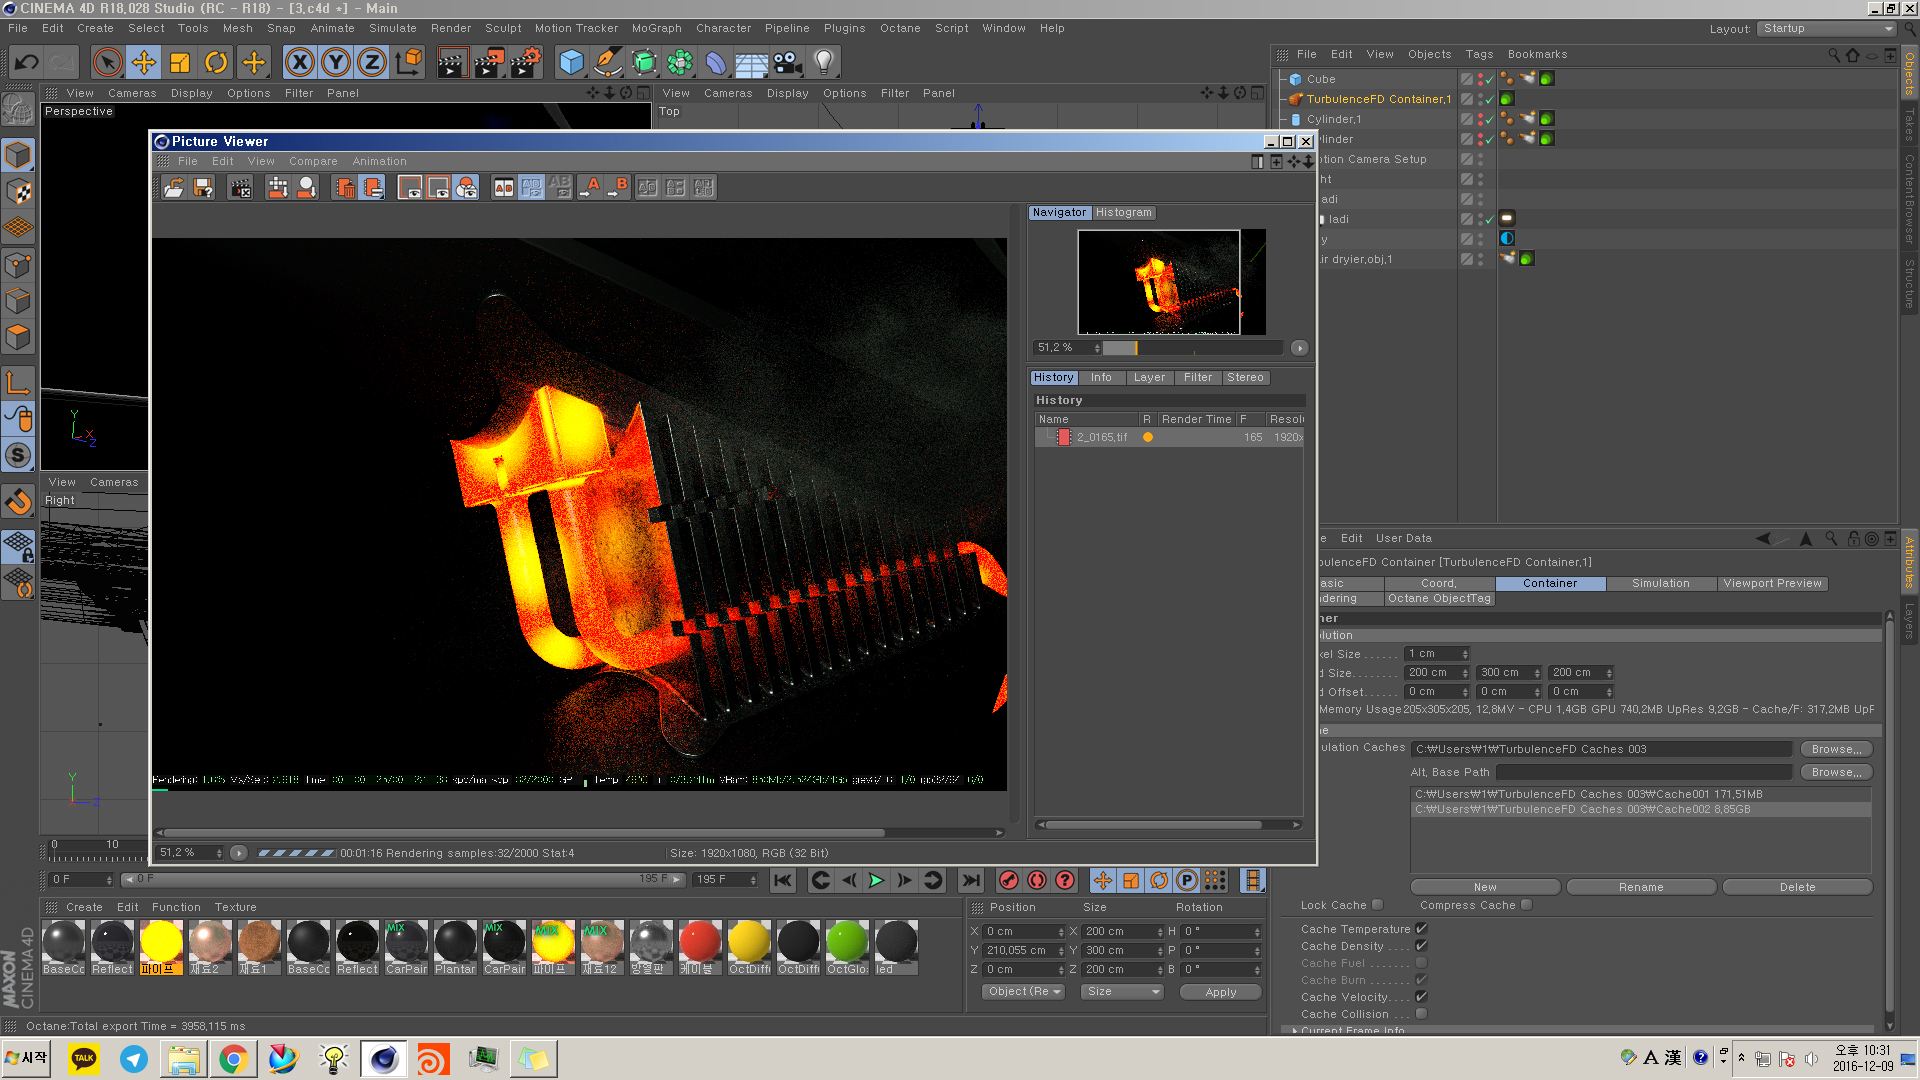The width and height of the screenshot is (1920, 1080).
Task: Open the spline Pen tool
Action: coord(608,62)
